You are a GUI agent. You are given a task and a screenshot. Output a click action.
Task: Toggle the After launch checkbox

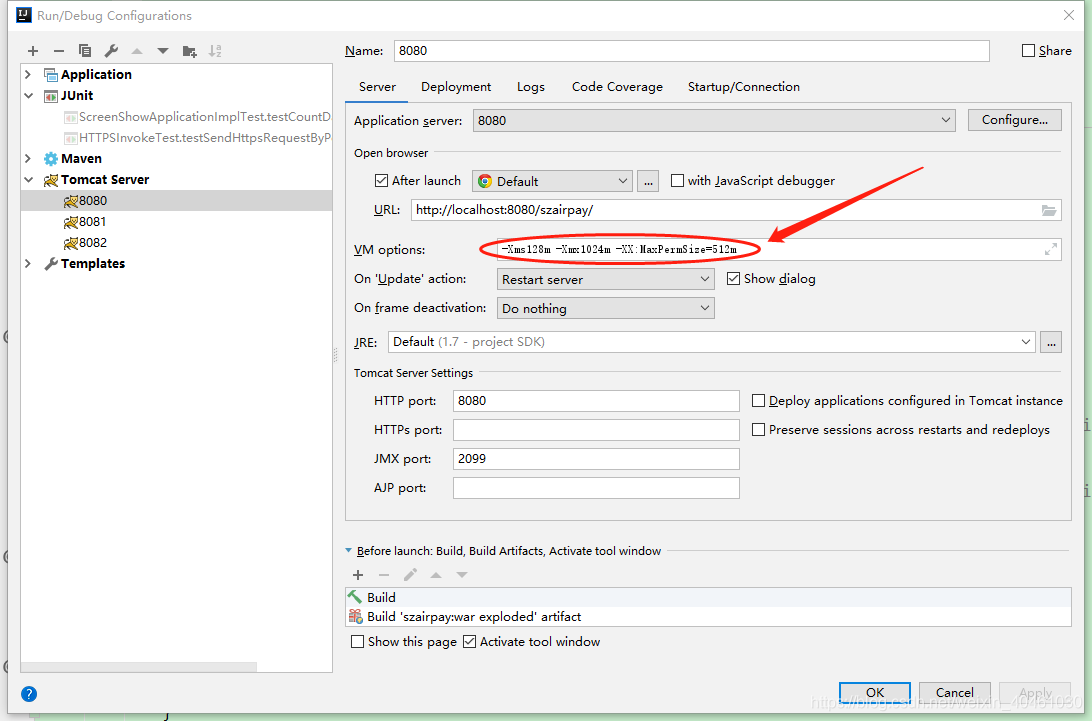(381, 180)
